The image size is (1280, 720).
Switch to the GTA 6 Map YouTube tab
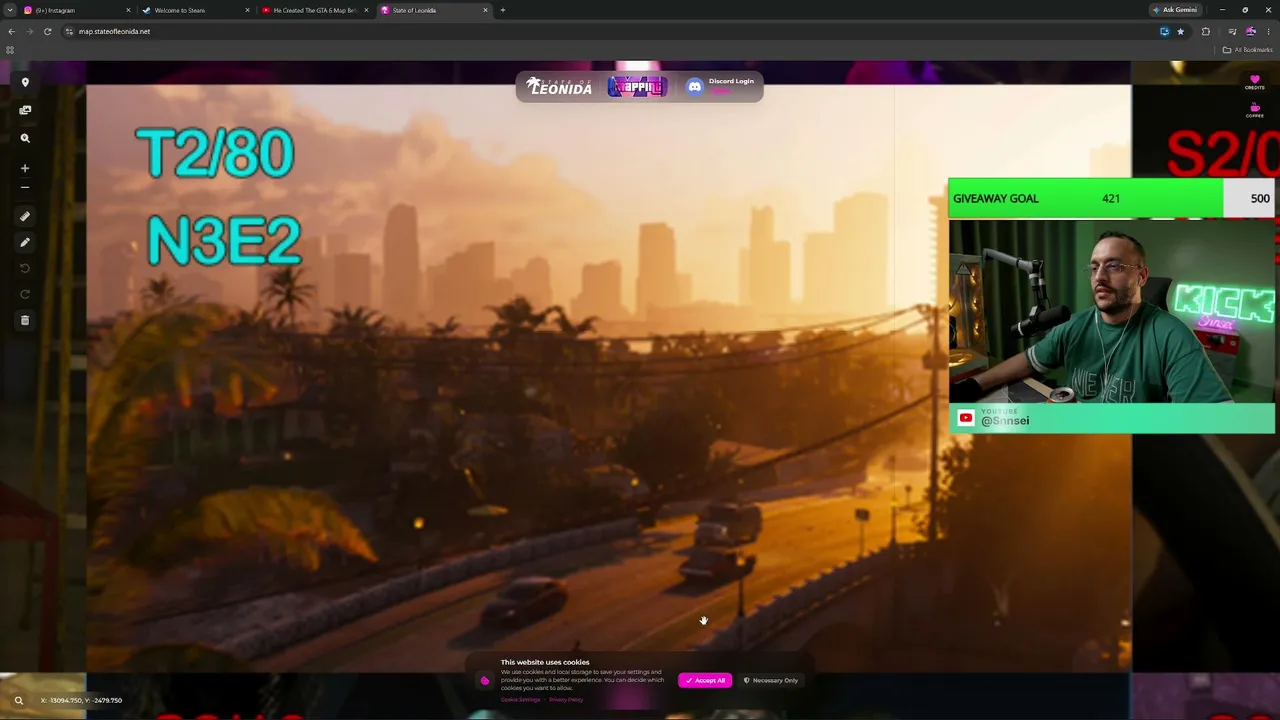click(316, 10)
